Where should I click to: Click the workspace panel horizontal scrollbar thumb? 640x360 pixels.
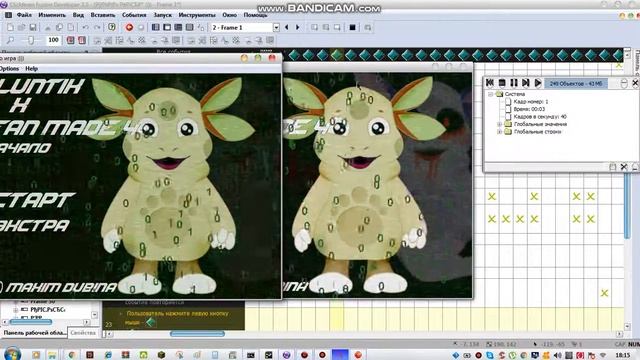point(31,322)
